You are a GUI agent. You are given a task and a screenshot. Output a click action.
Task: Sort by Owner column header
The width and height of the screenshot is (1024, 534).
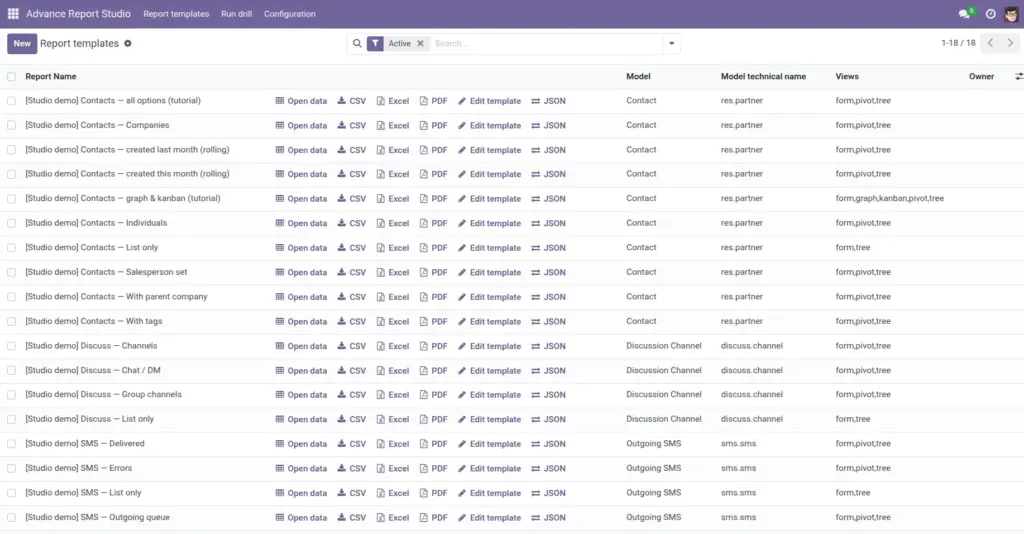click(x=982, y=76)
